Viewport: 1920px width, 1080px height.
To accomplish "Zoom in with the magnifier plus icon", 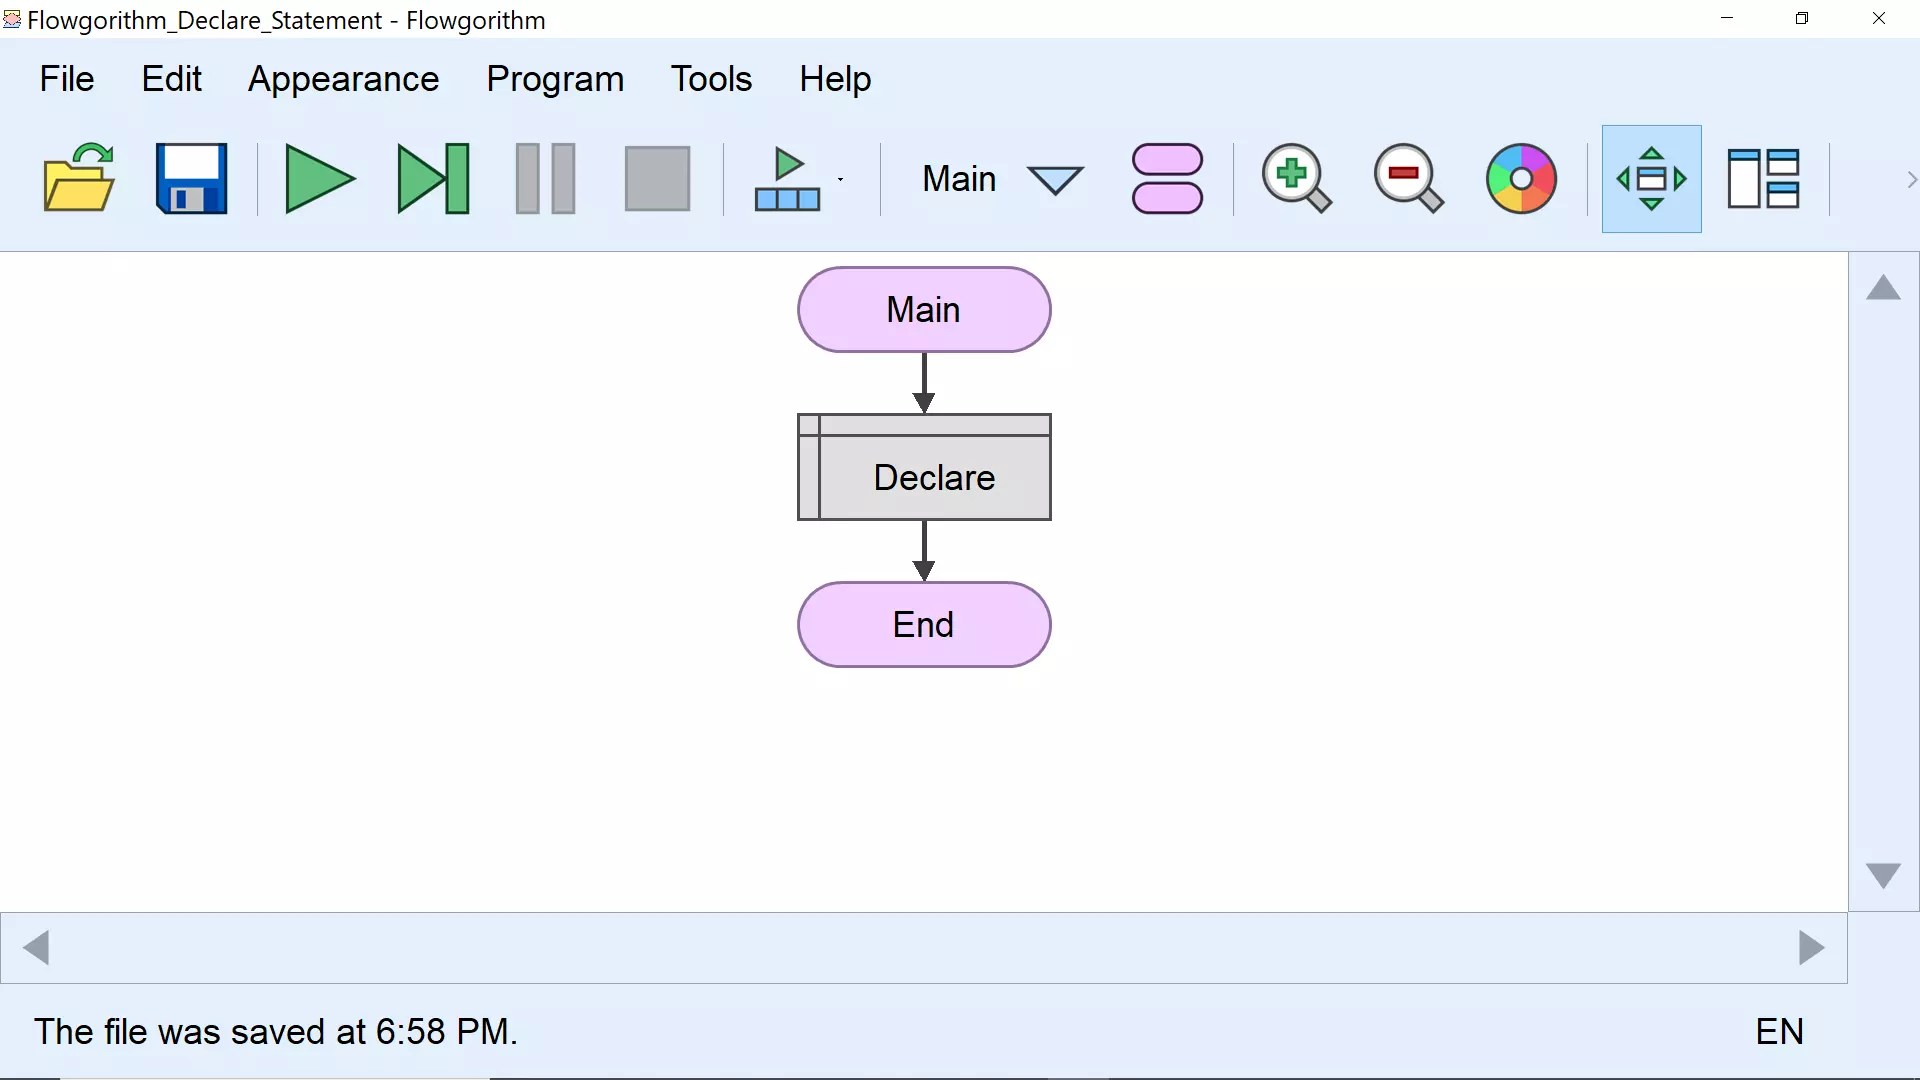I will pyautogui.click(x=1296, y=178).
